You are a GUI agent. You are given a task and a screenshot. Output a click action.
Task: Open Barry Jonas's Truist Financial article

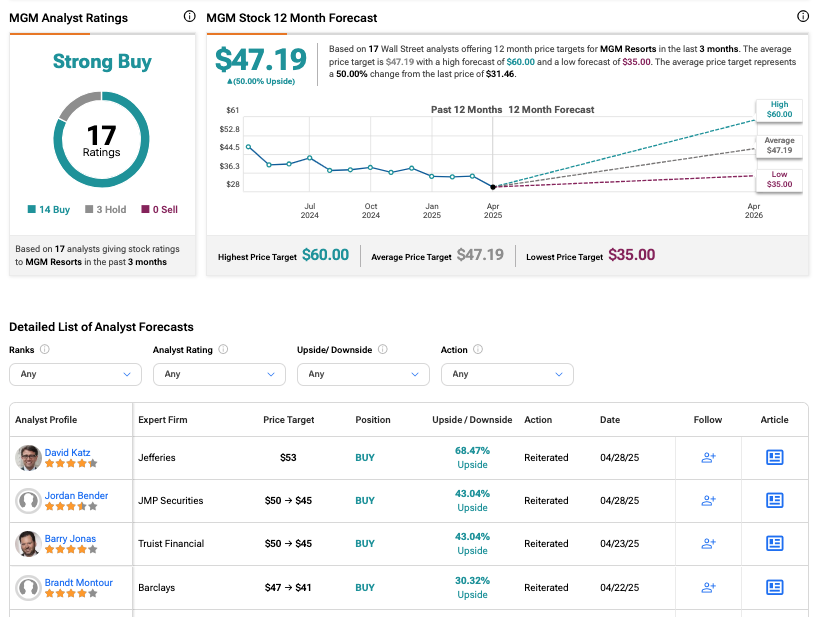pos(775,543)
